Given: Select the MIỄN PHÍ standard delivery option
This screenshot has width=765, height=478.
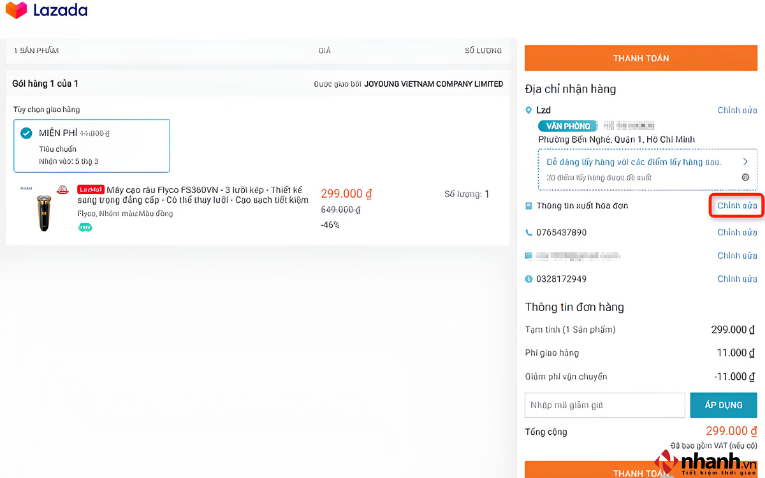Looking at the screenshot, I should (x=92, y=146).
